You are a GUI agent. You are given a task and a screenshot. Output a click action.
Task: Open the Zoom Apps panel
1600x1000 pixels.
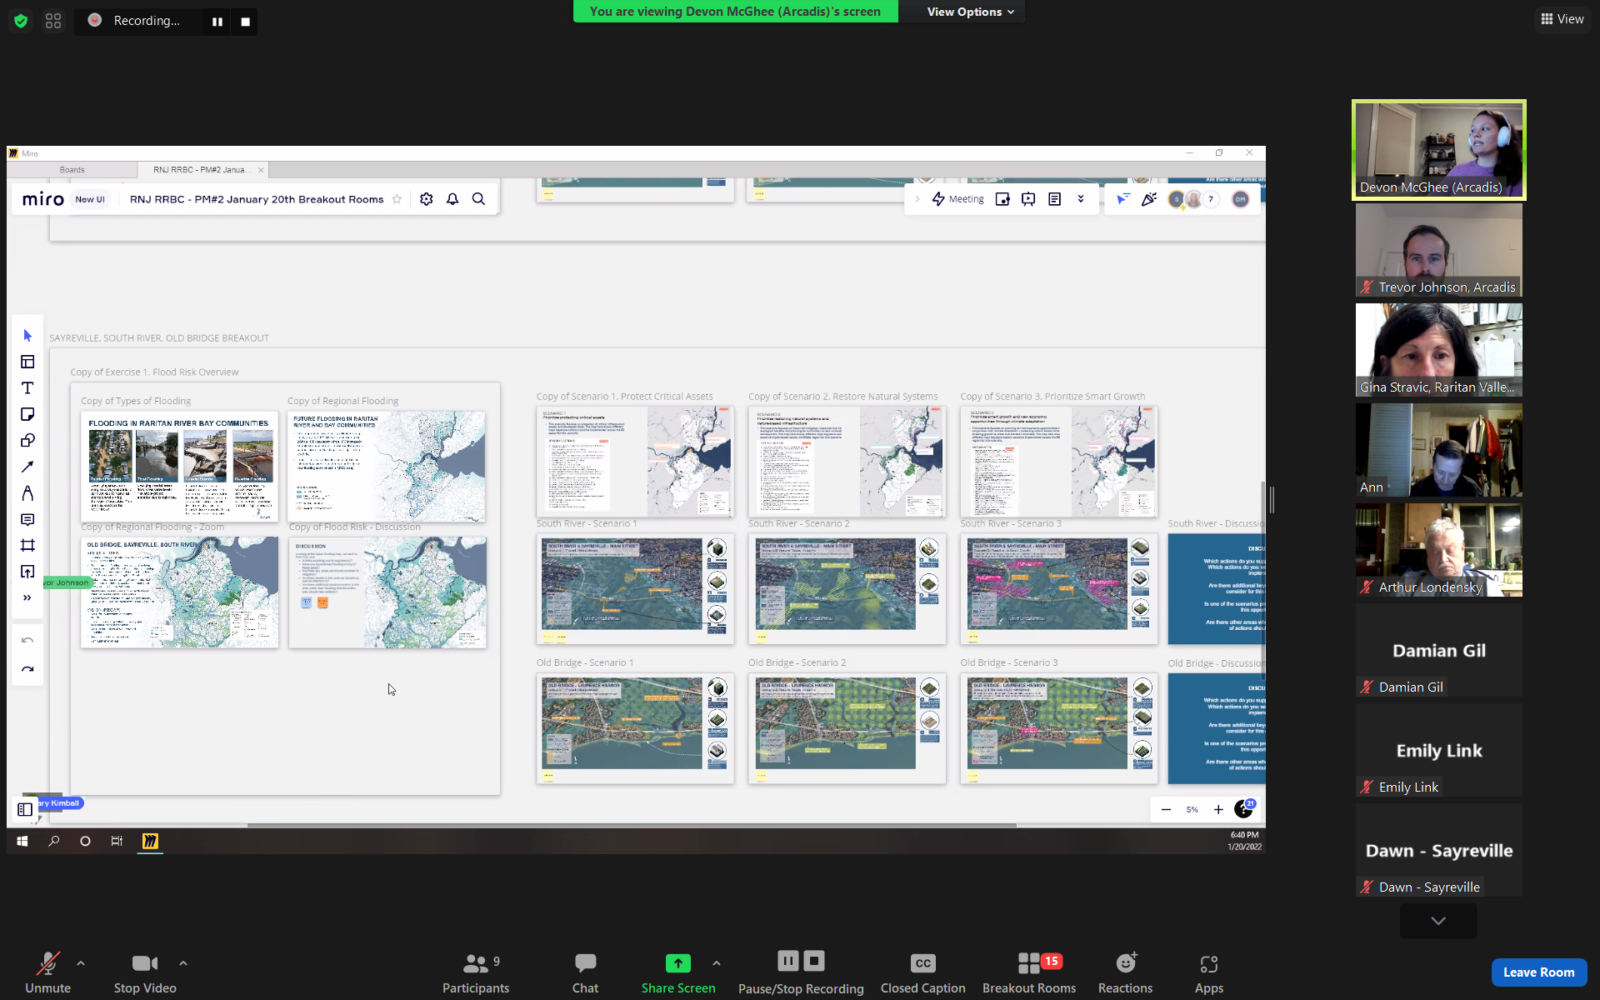[x=1208, y=971]
